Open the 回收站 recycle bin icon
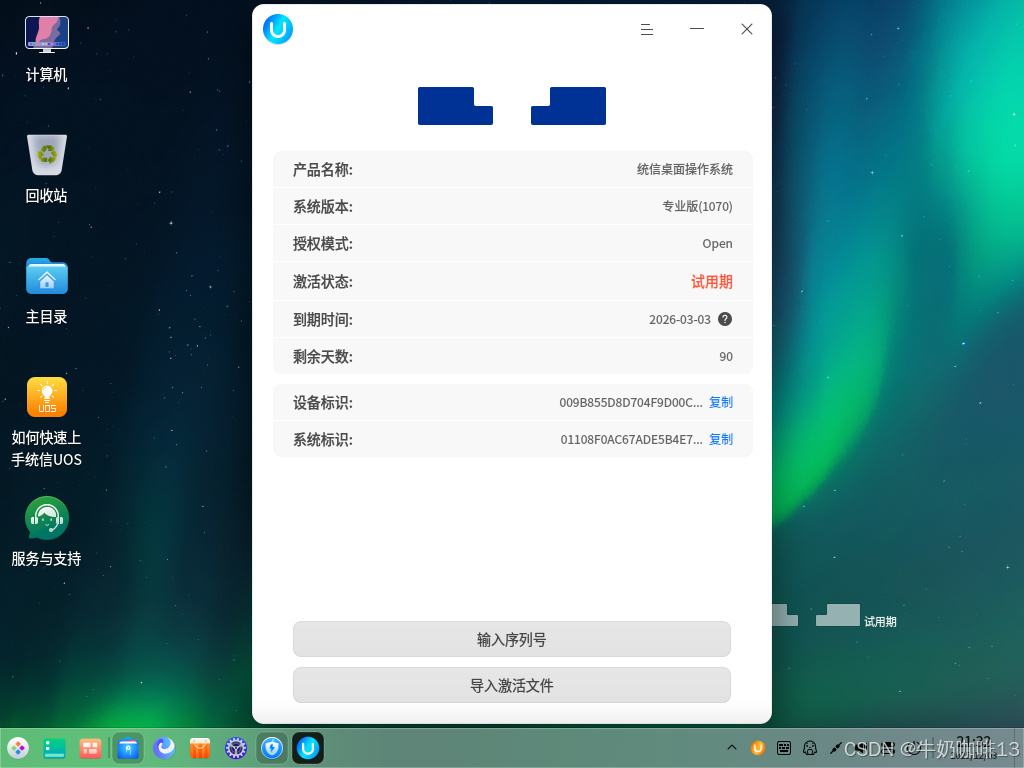Viewport: 1024px width, 768px height. (x=46, y=169)
